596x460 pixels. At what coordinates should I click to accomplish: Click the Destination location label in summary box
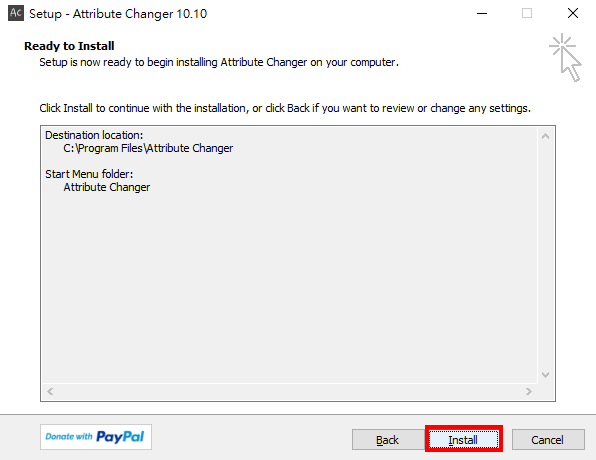click(94, 135)
